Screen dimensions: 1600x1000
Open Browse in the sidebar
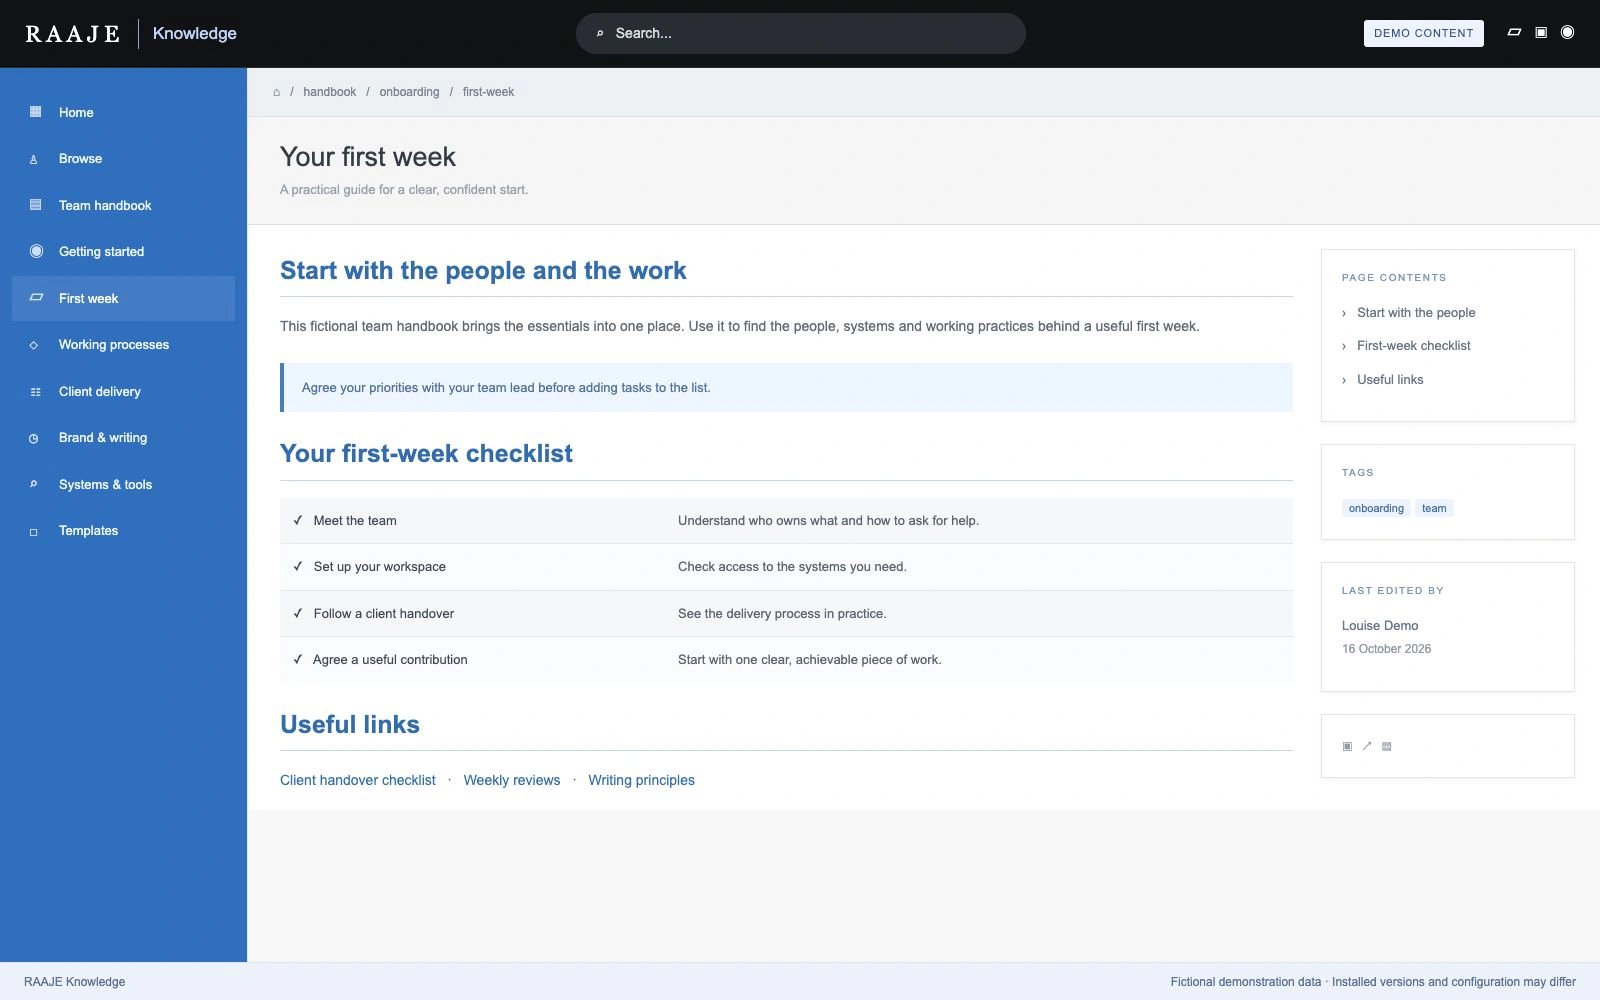tap(123, 159)
